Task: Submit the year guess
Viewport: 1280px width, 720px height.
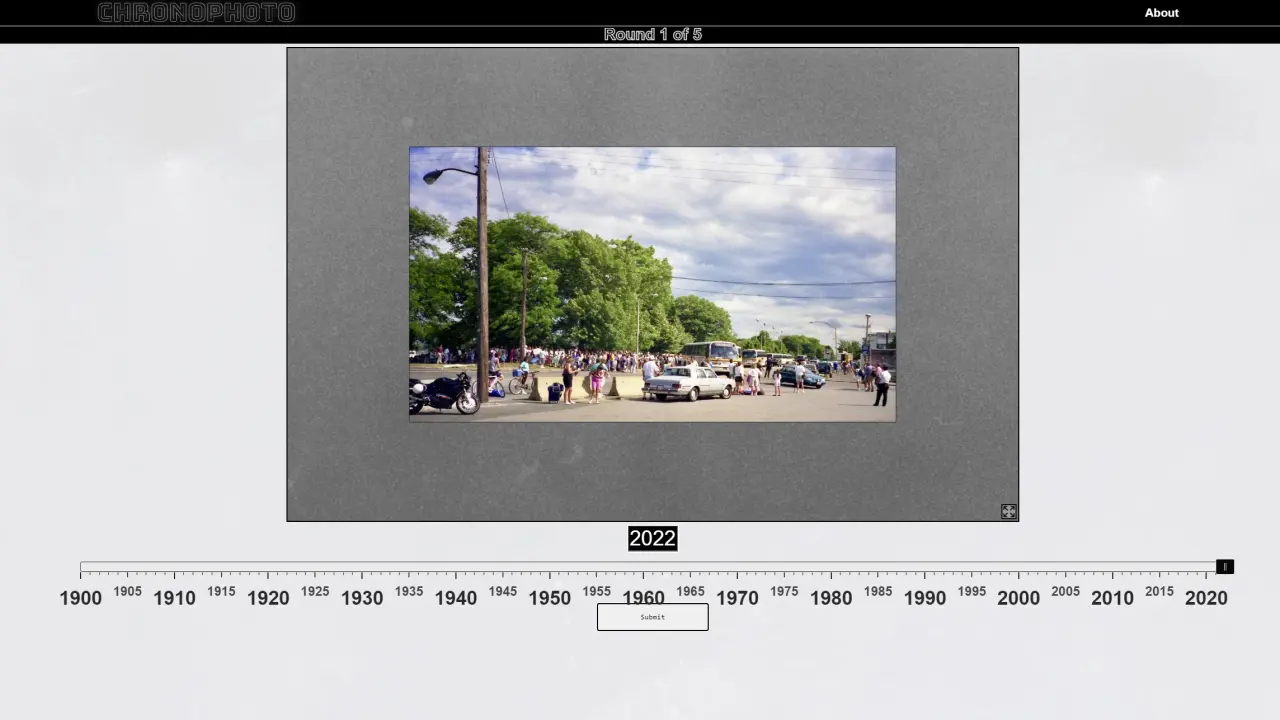Action: [652, 617]
